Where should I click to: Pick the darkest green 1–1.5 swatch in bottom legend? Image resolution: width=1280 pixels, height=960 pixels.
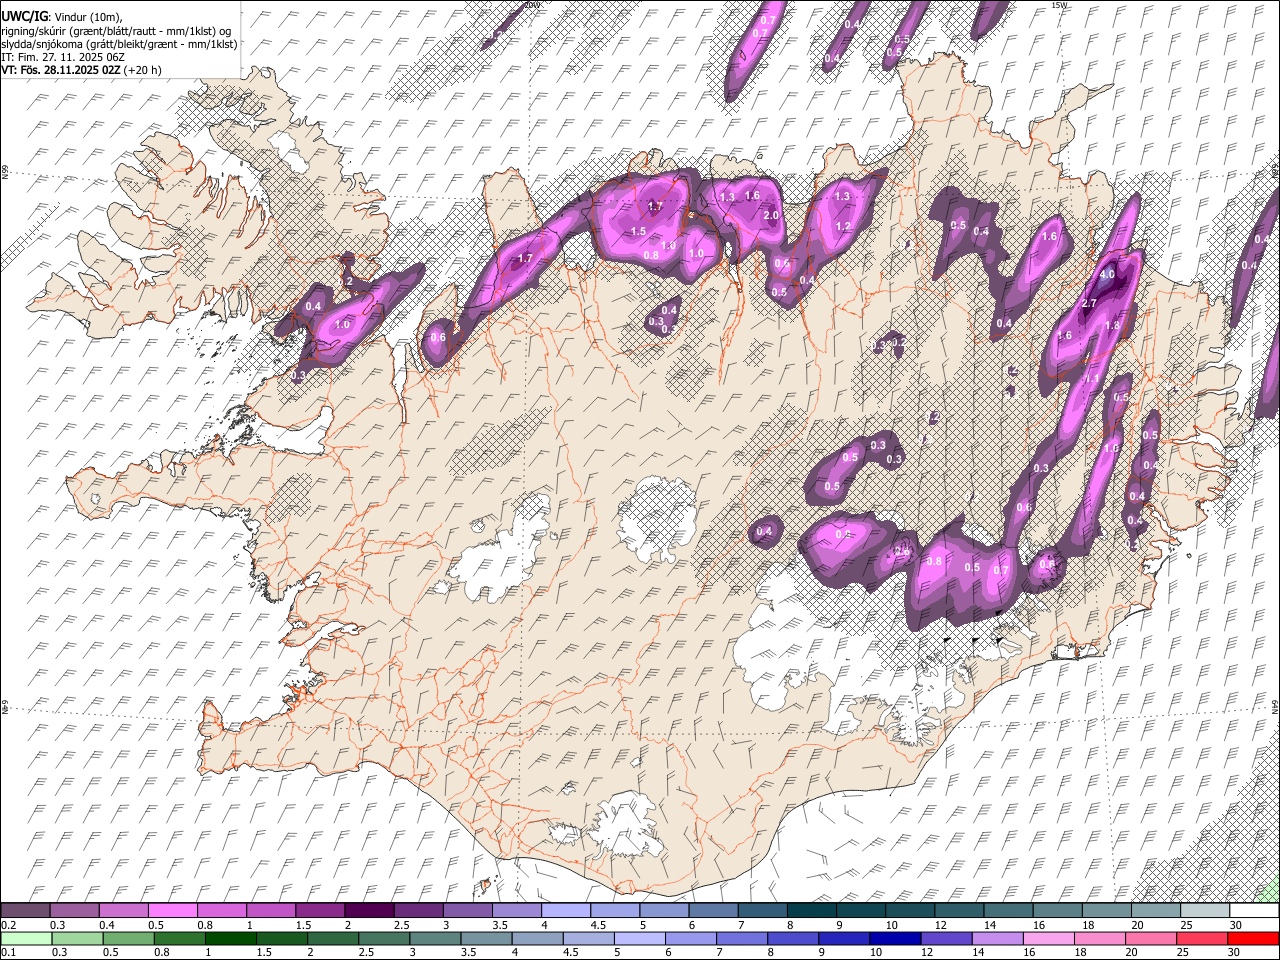[231, 939]
